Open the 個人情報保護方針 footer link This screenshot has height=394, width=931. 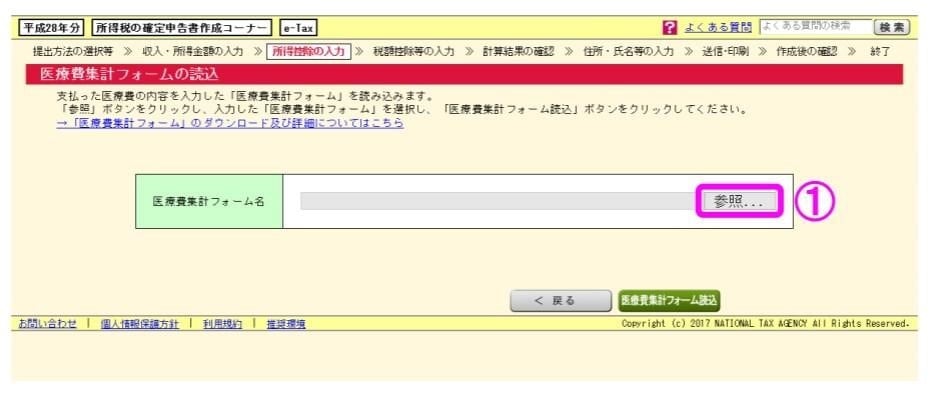click(x=140, y=324)
